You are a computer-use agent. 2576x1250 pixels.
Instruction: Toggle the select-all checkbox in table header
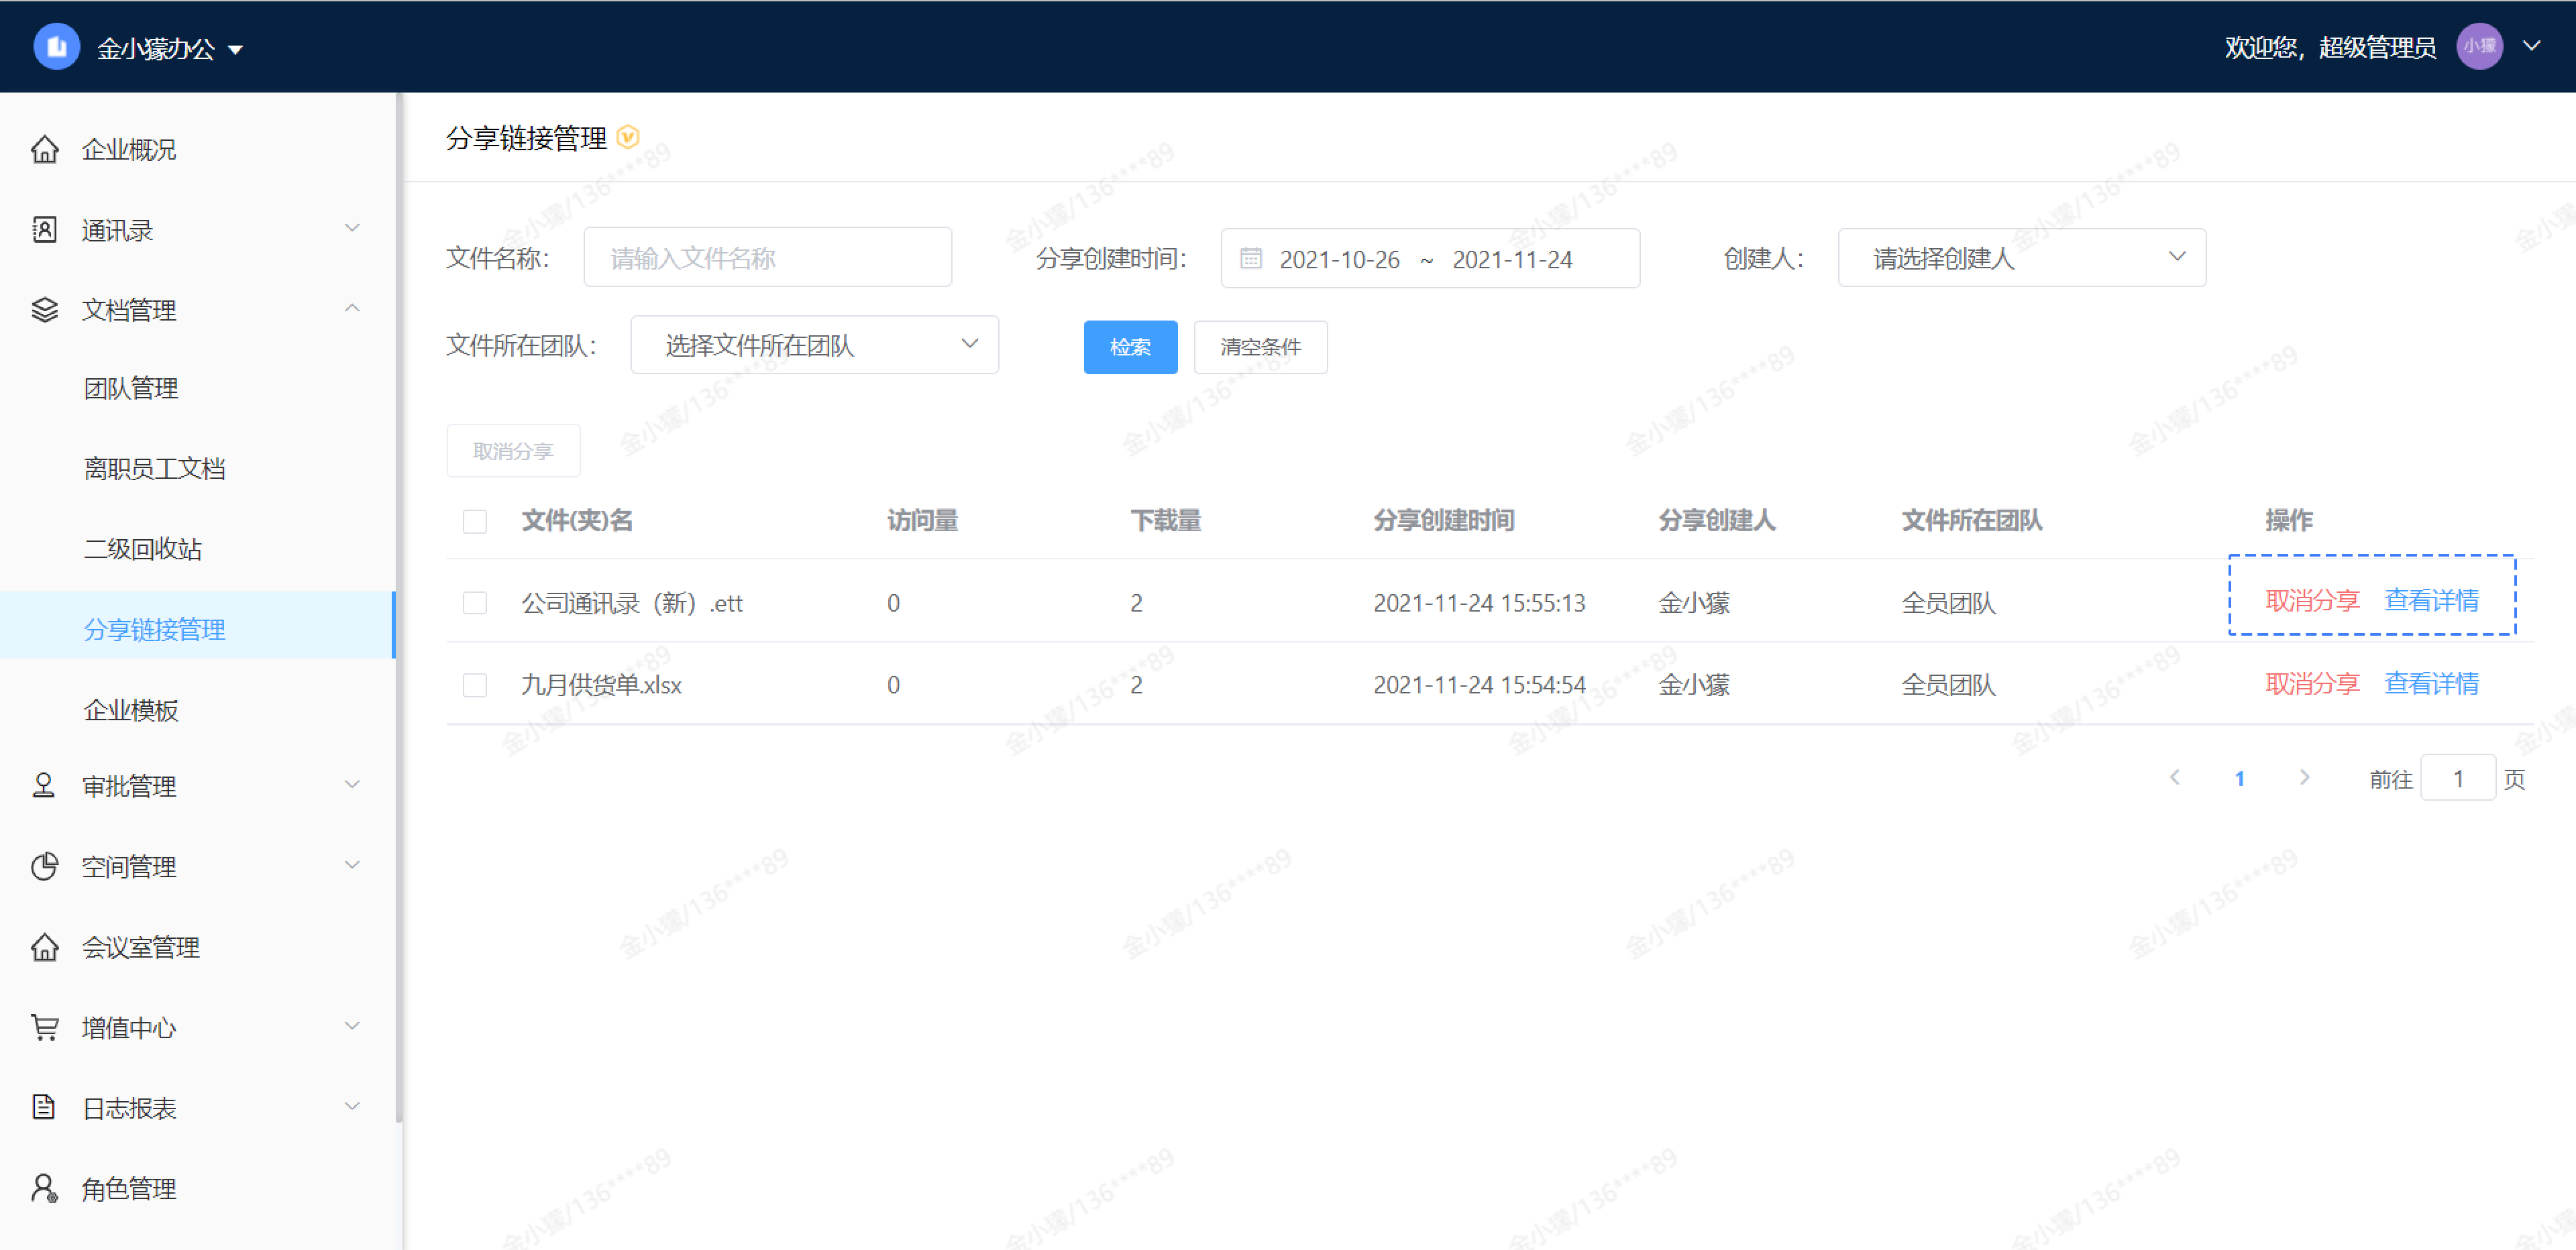point(475,521)
